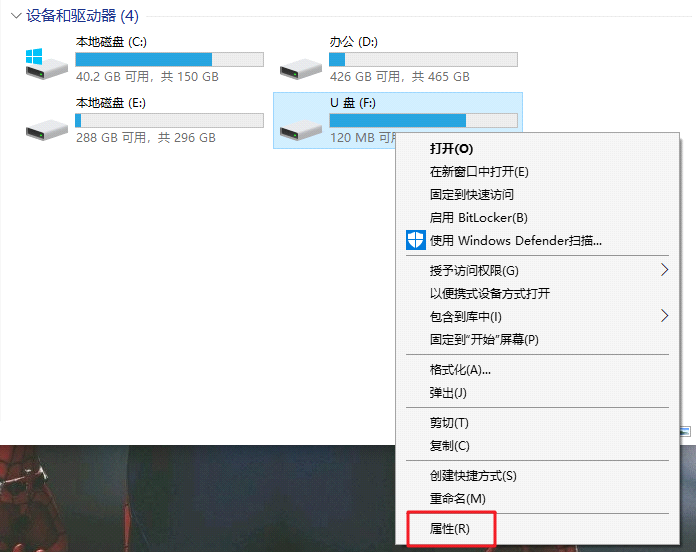This screenshot has width=696, height=552.
Task: Select the 办公 (D:) drive icon
Action: point(301,69)
